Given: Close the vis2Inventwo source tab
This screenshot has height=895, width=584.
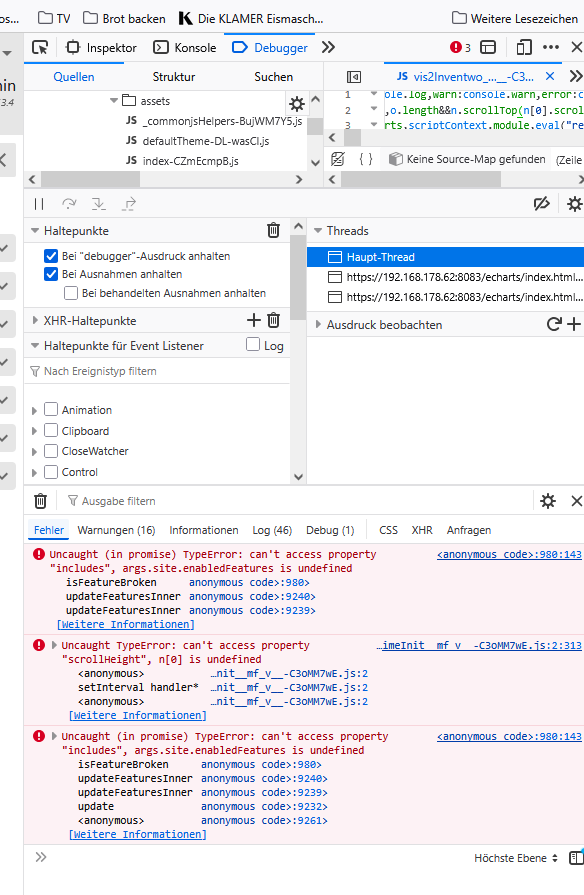Looking at the screenshot, I should [x=550, y=76].
